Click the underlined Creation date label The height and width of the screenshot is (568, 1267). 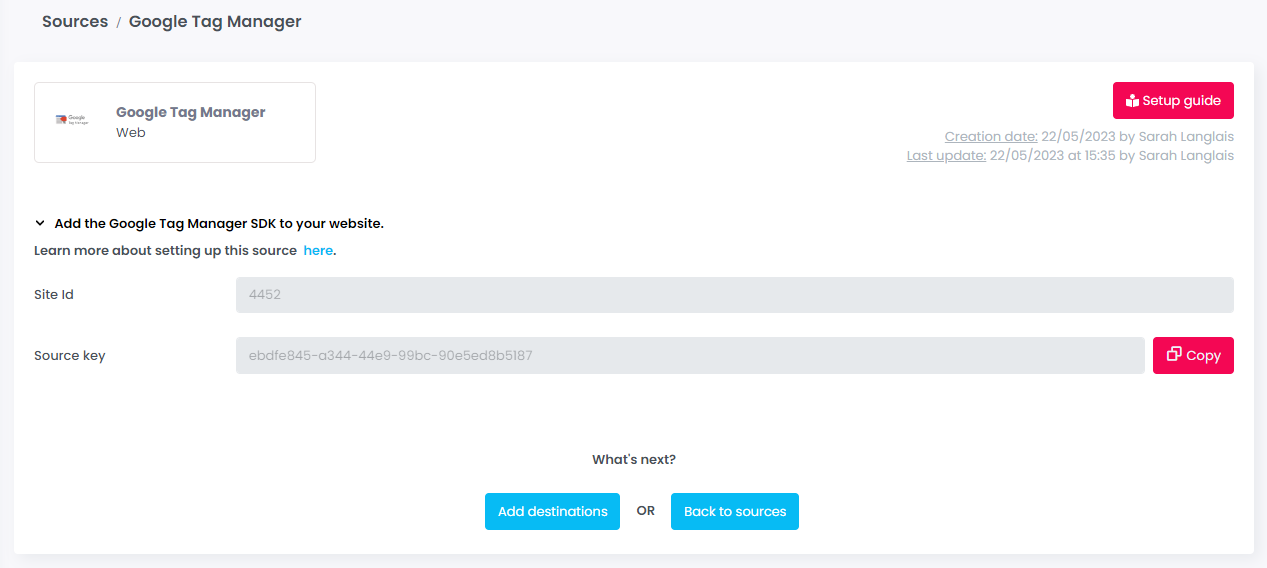pos(990,137)
